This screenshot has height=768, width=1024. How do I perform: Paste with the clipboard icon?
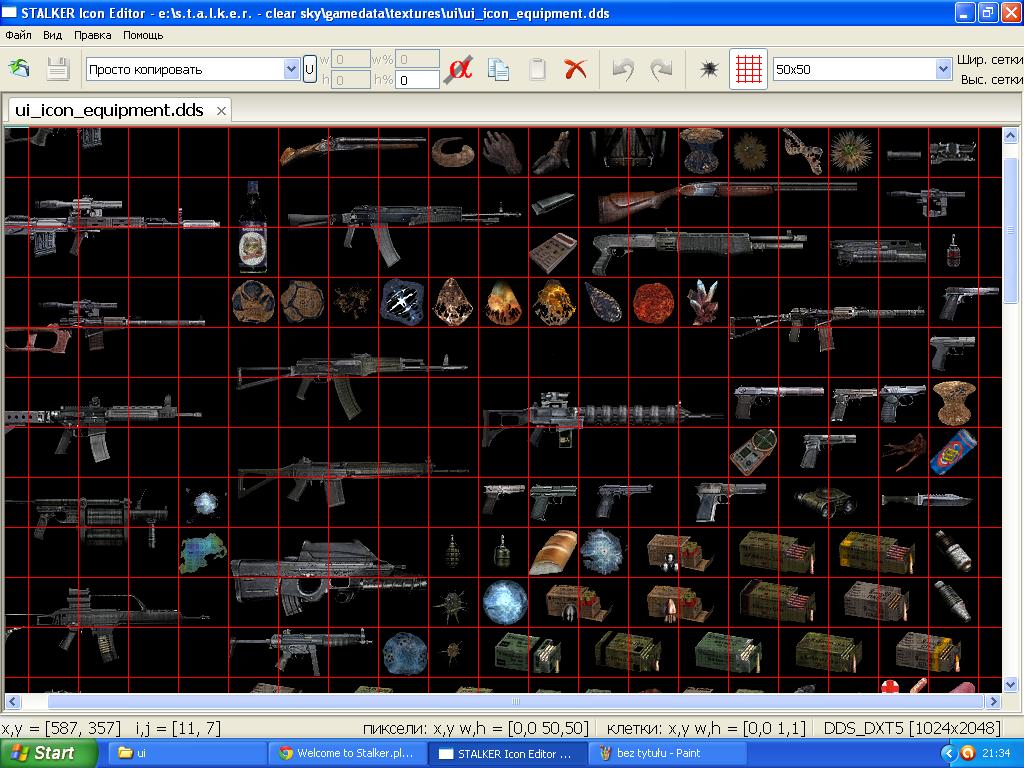(x=537, y=69)
